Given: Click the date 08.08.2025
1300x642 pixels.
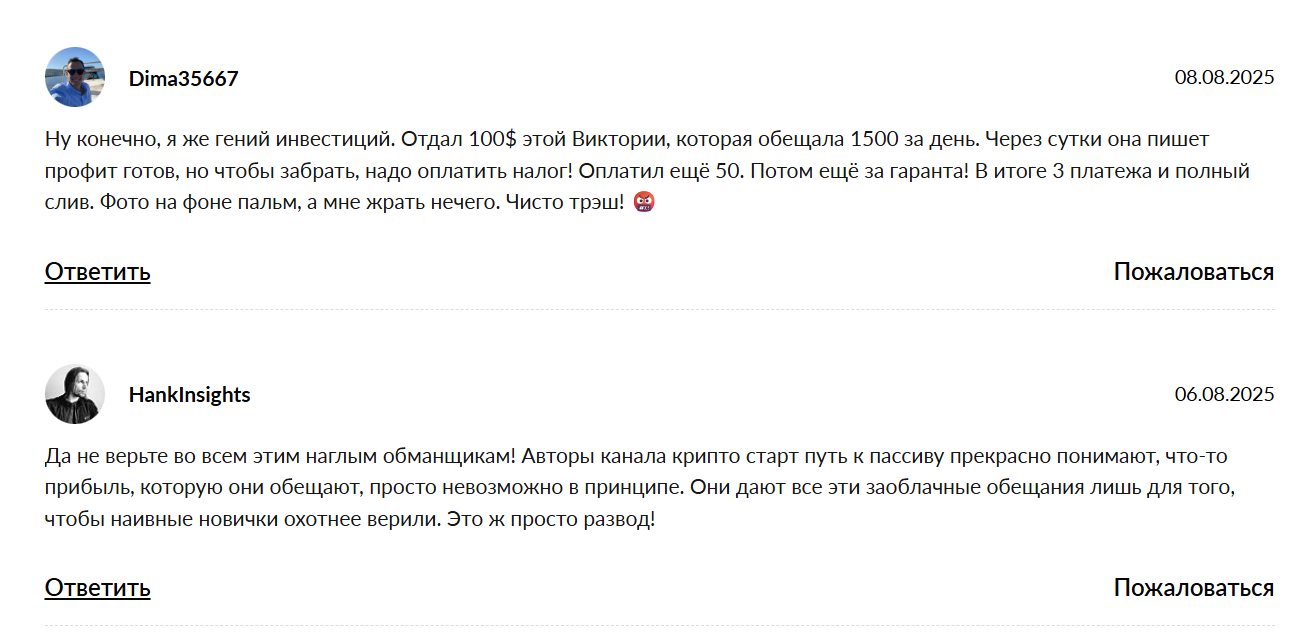Looking at the screenshot, I should coord(1224,78).
